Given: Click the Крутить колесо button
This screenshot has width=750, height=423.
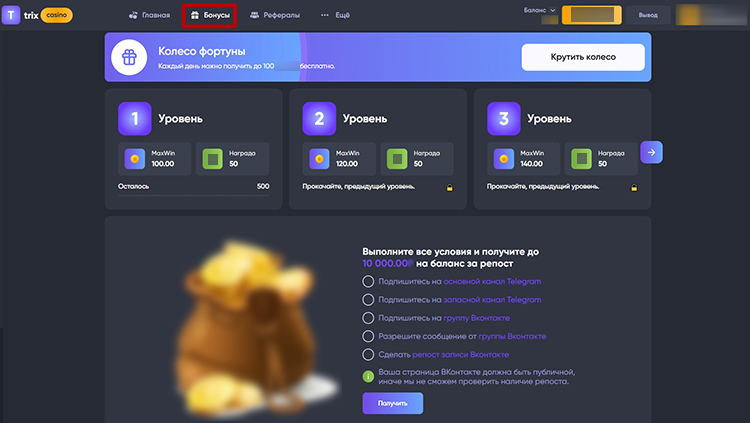Looking at the screenshot, I should click(x=583, y=57).
